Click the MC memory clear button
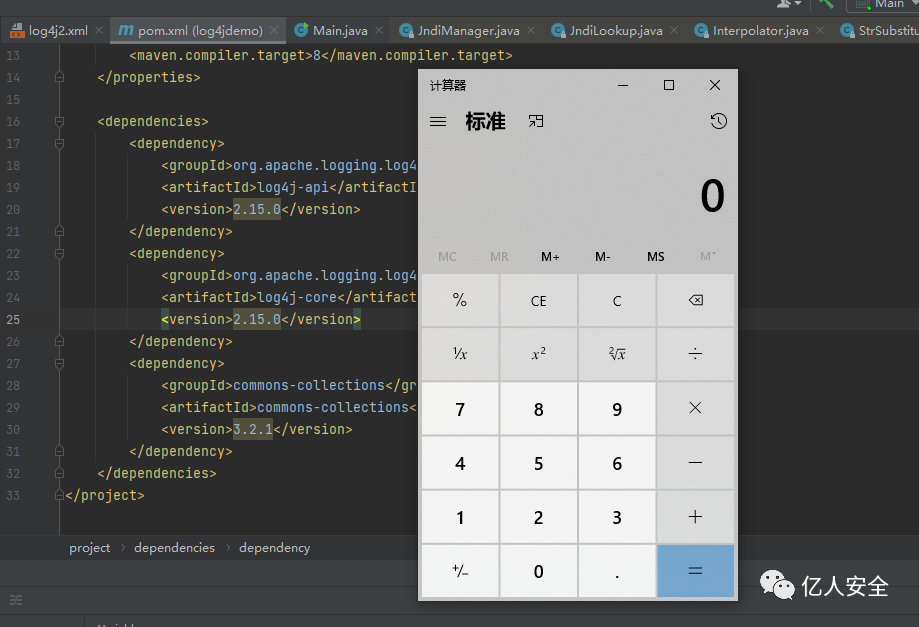 [447, 257]
